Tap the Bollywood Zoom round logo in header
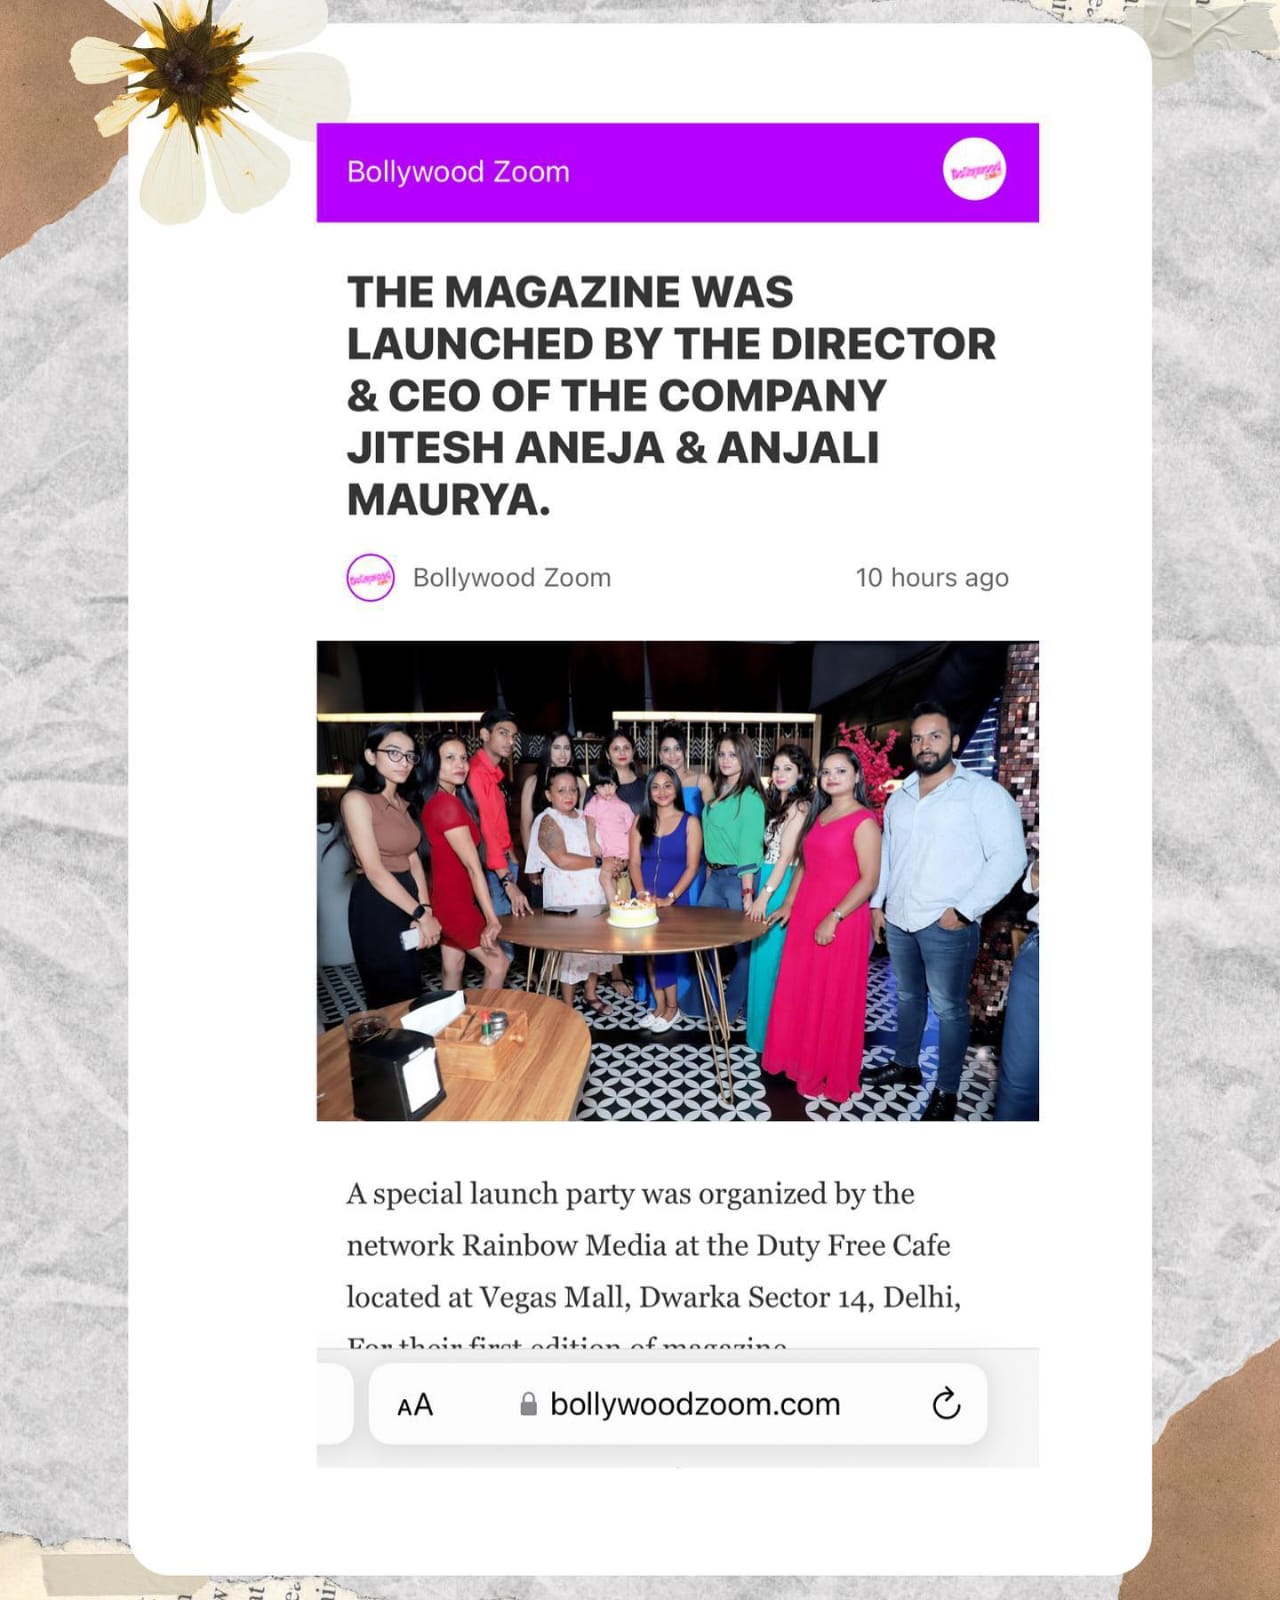Image resolution: width=1280 pixels, height=1600 pixels. pyautogui.click(x=974, y=171)
